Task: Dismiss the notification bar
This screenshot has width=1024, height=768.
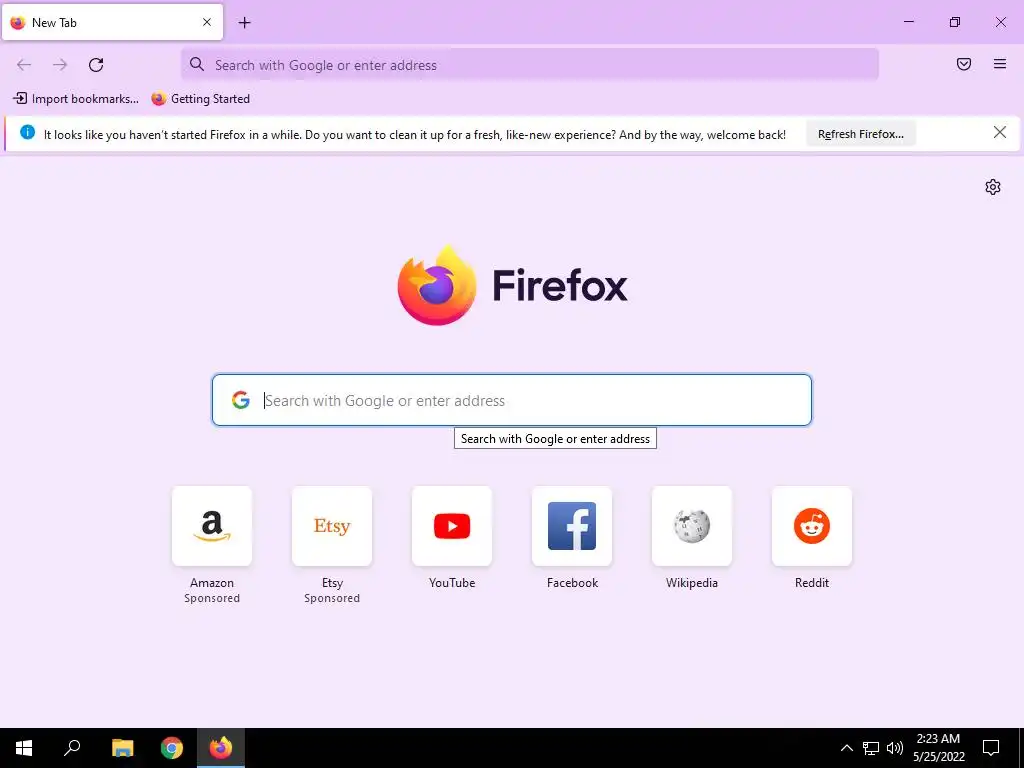Action: tap(1000, 133)
